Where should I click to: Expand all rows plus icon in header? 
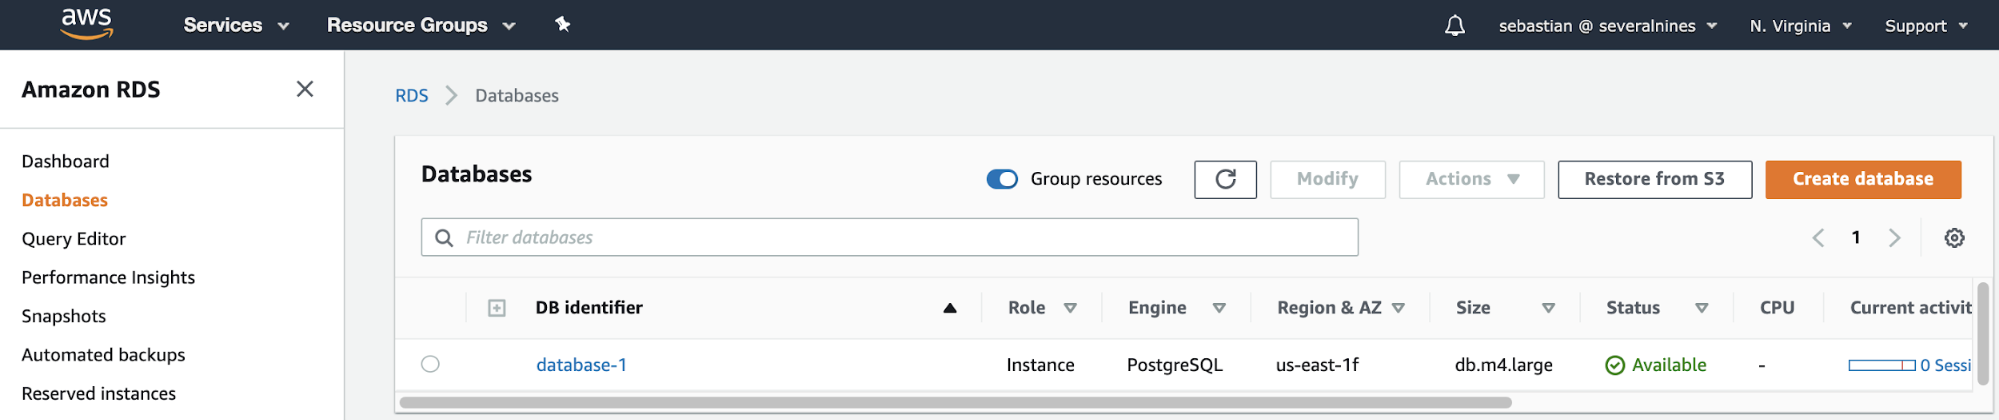(496, 308)
